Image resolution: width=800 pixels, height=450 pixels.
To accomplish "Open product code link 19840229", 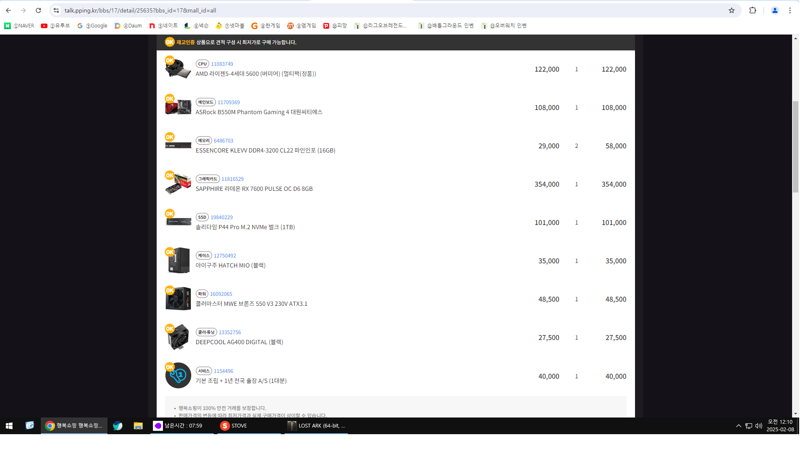I will (x=221, y=217).
